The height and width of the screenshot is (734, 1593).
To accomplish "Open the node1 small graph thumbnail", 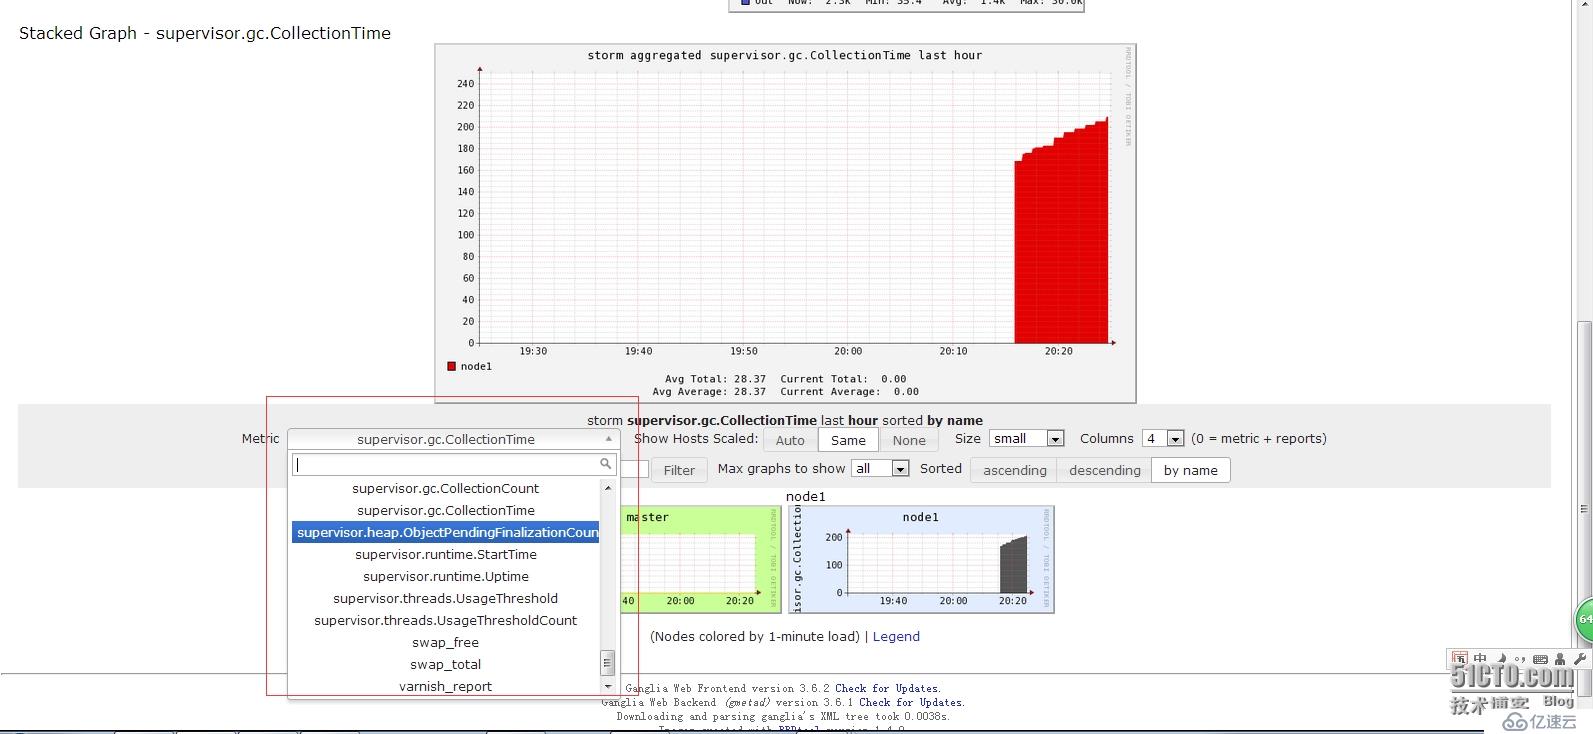I will [x=920, y=559].
